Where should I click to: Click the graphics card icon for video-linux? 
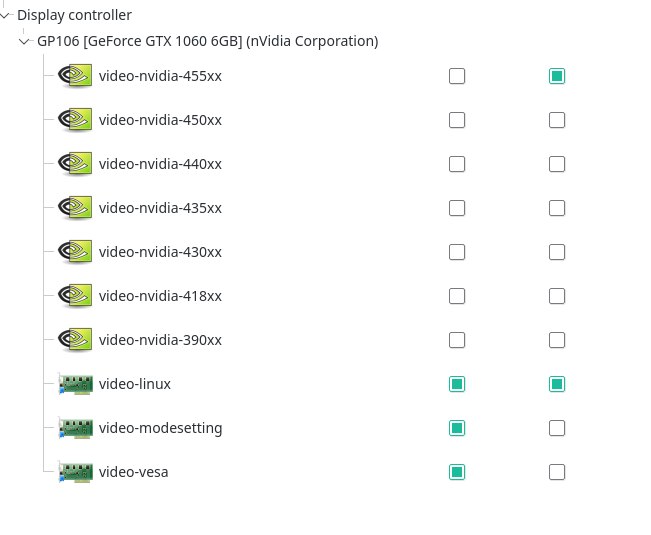(x=75, y=384)
